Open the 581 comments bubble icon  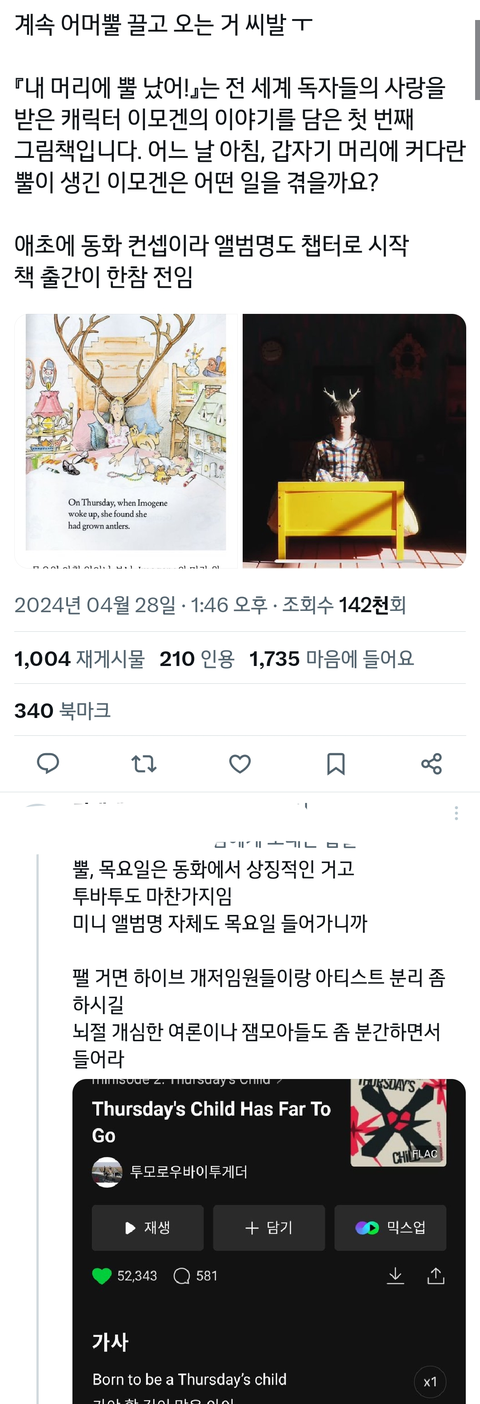(x=182, y=1275)
